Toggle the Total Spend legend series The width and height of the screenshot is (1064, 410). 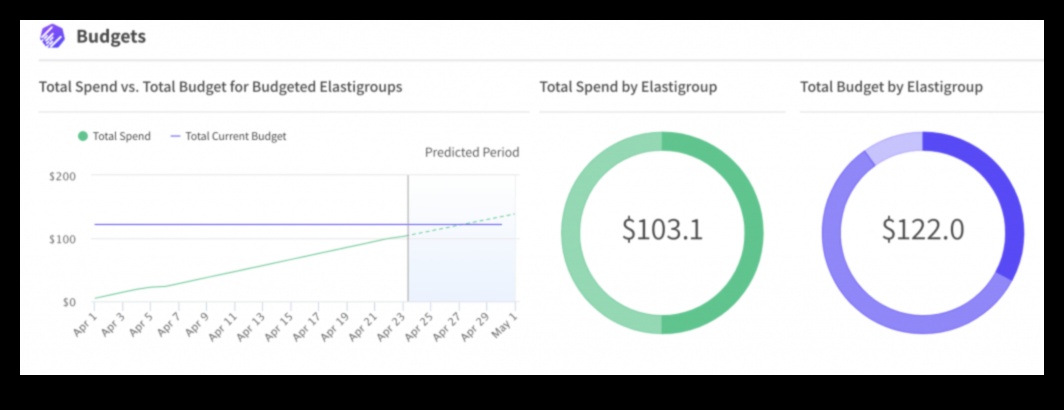click(120, 136)
